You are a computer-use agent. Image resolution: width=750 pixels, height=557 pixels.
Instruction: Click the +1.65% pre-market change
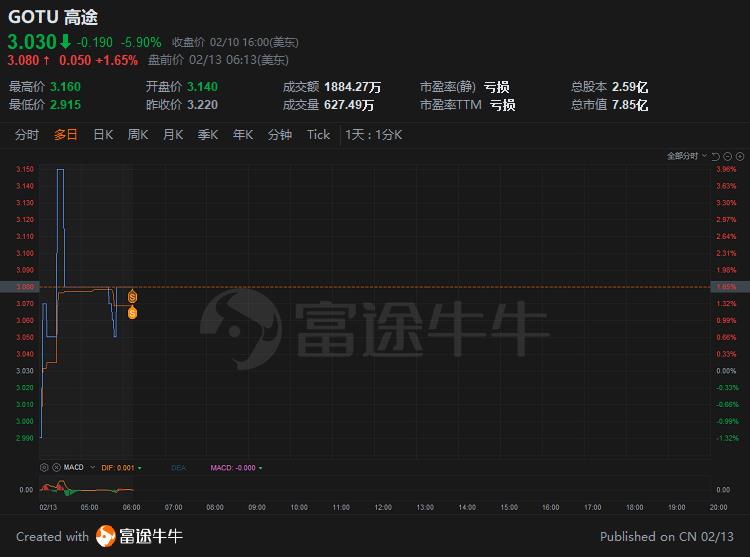click(x=117, y=60)
